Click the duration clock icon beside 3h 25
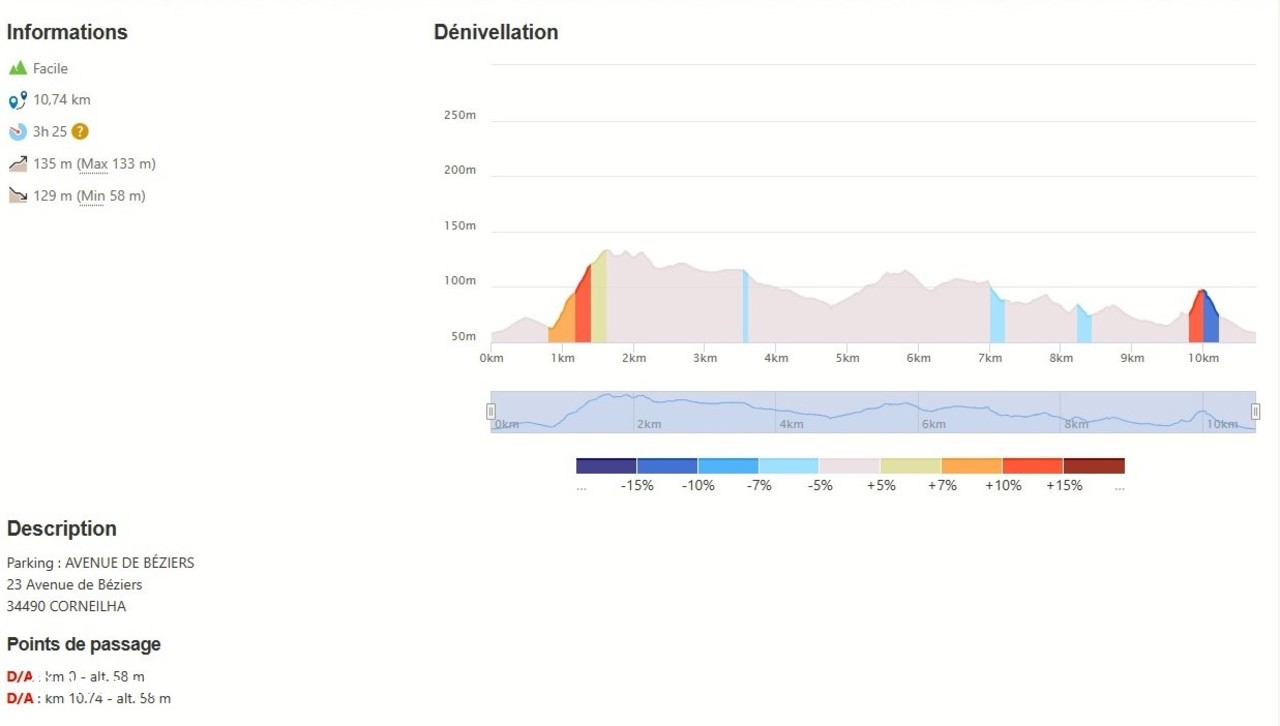 tap(17, 132)
